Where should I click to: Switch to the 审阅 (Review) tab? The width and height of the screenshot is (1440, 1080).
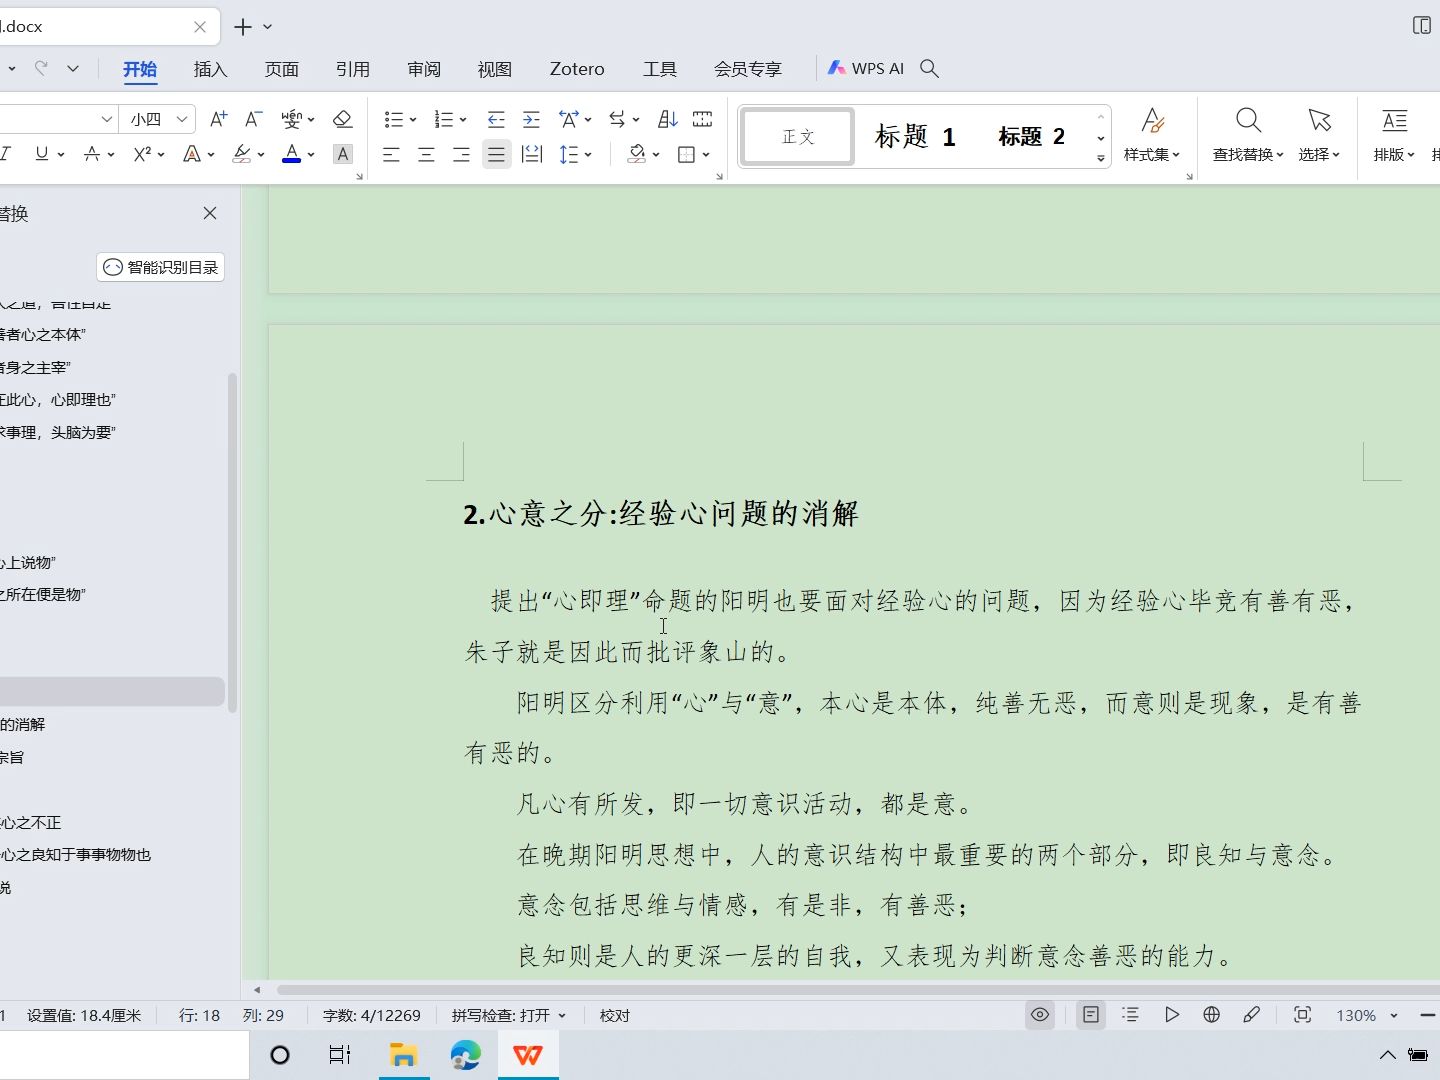coord(424,69)
